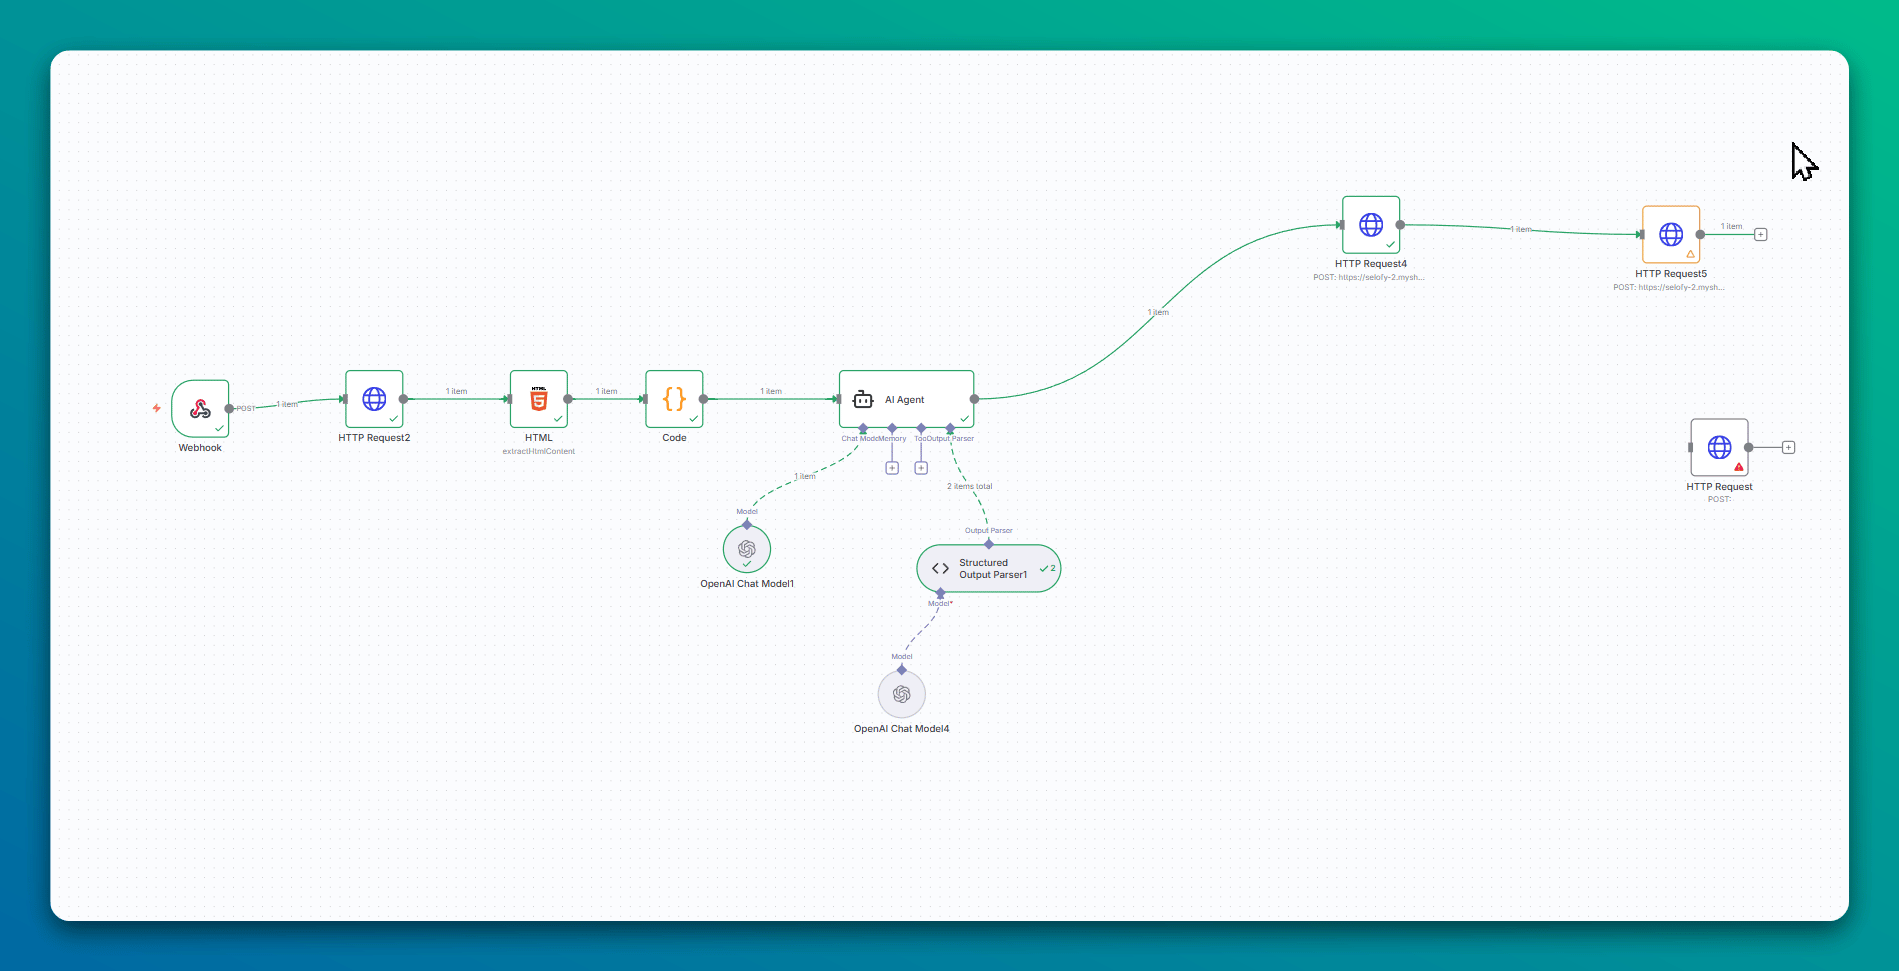The image size is (1899, 971).
Task: Open the Structured Output Parser1 node
Action: tap(988, 568)
